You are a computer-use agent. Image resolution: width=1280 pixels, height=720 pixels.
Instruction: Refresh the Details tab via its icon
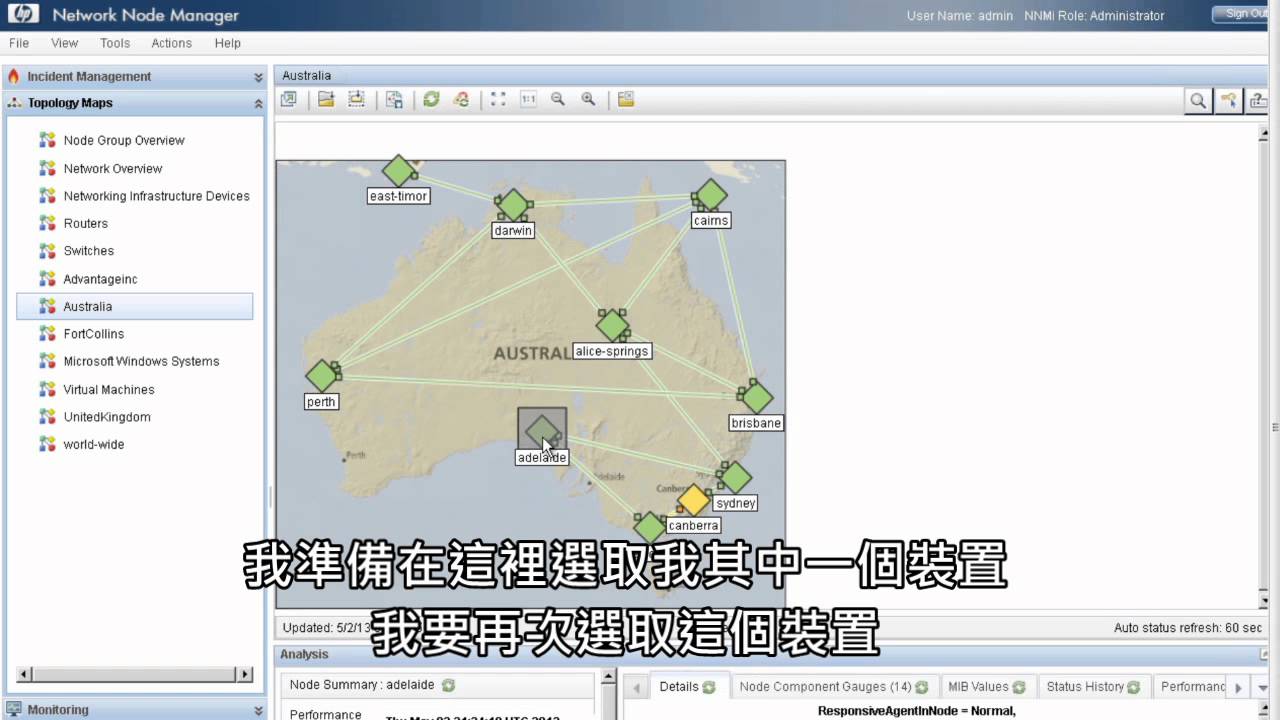(709, 687)
